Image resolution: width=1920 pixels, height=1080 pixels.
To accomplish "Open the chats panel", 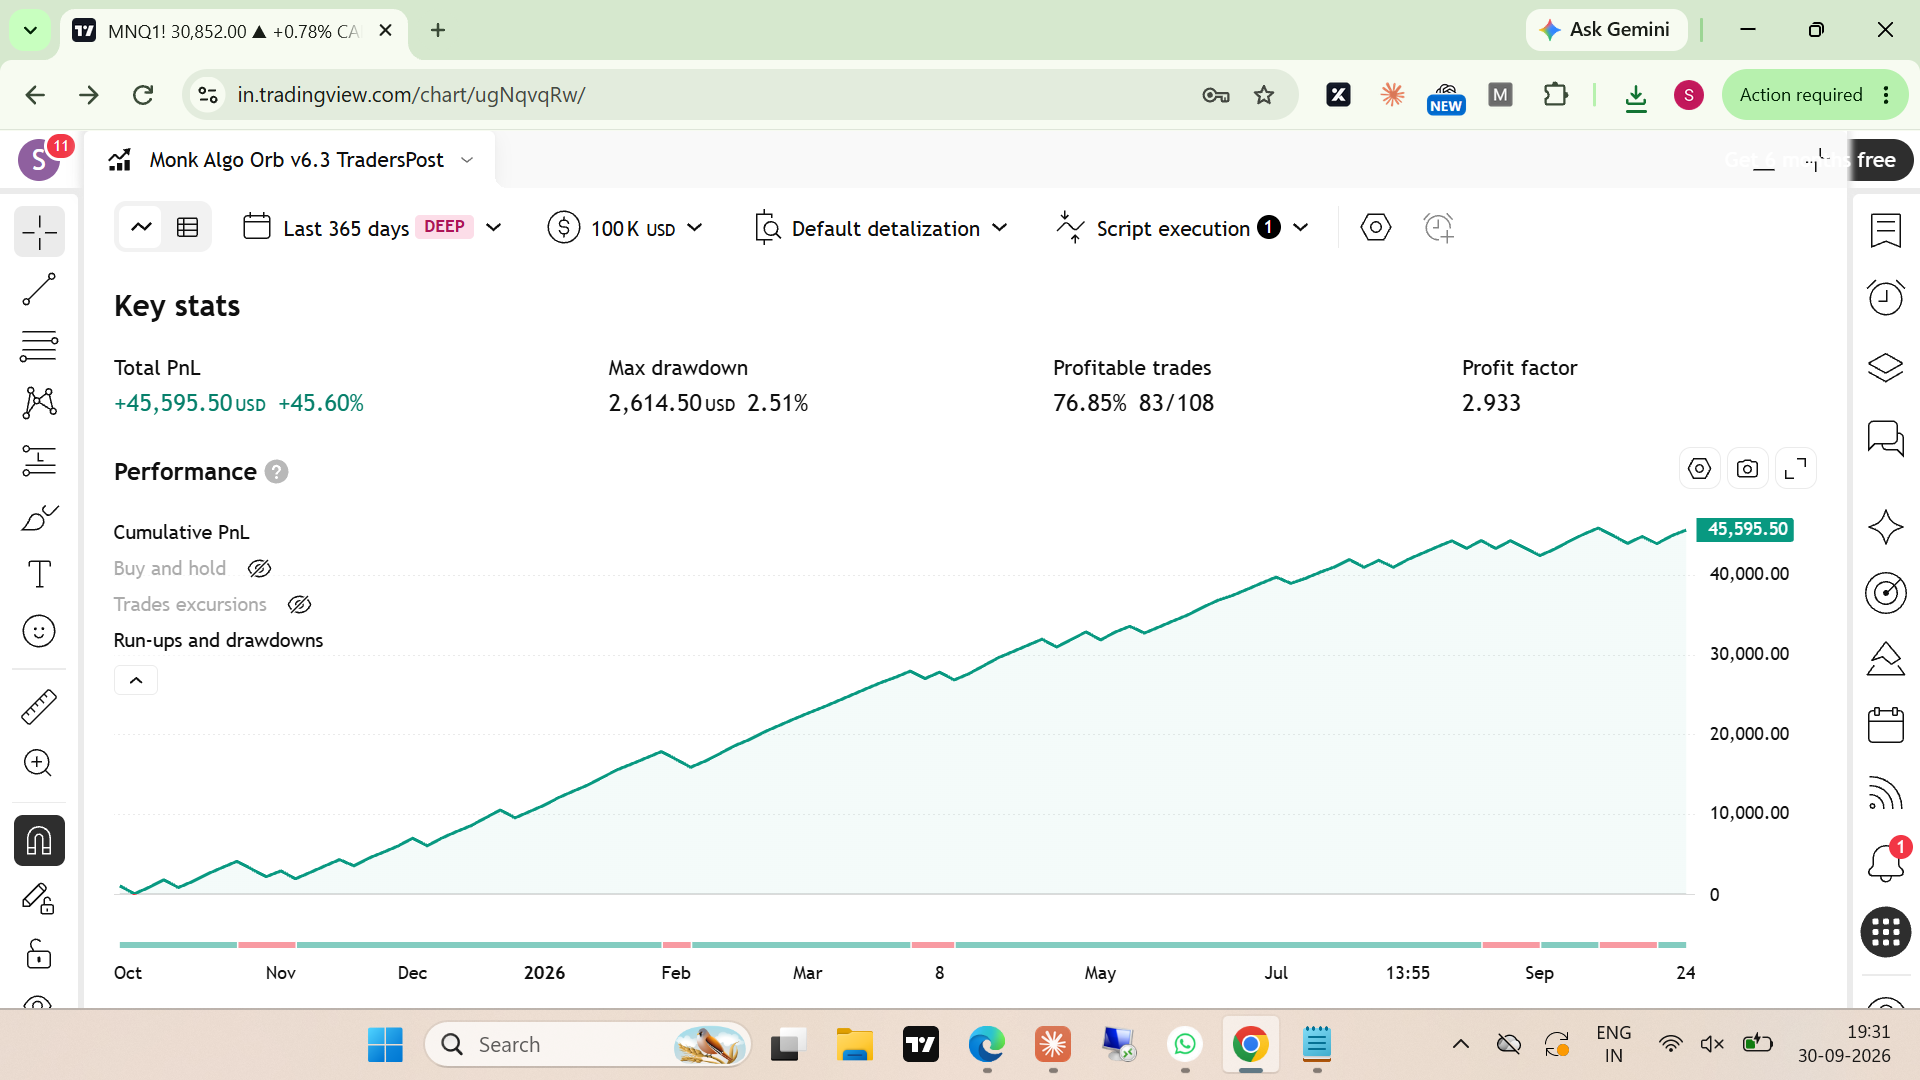I will coord(1886,438).
